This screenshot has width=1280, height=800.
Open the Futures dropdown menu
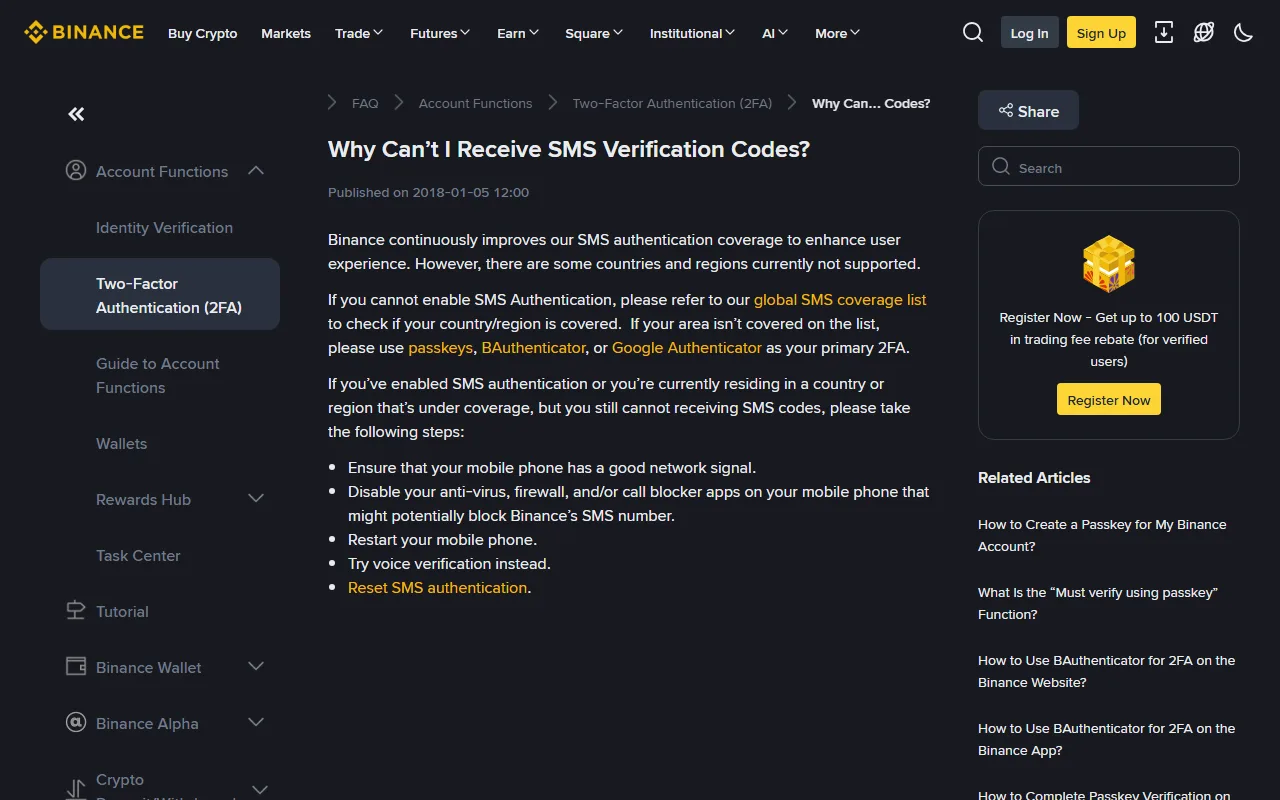[x=440, y=33]
